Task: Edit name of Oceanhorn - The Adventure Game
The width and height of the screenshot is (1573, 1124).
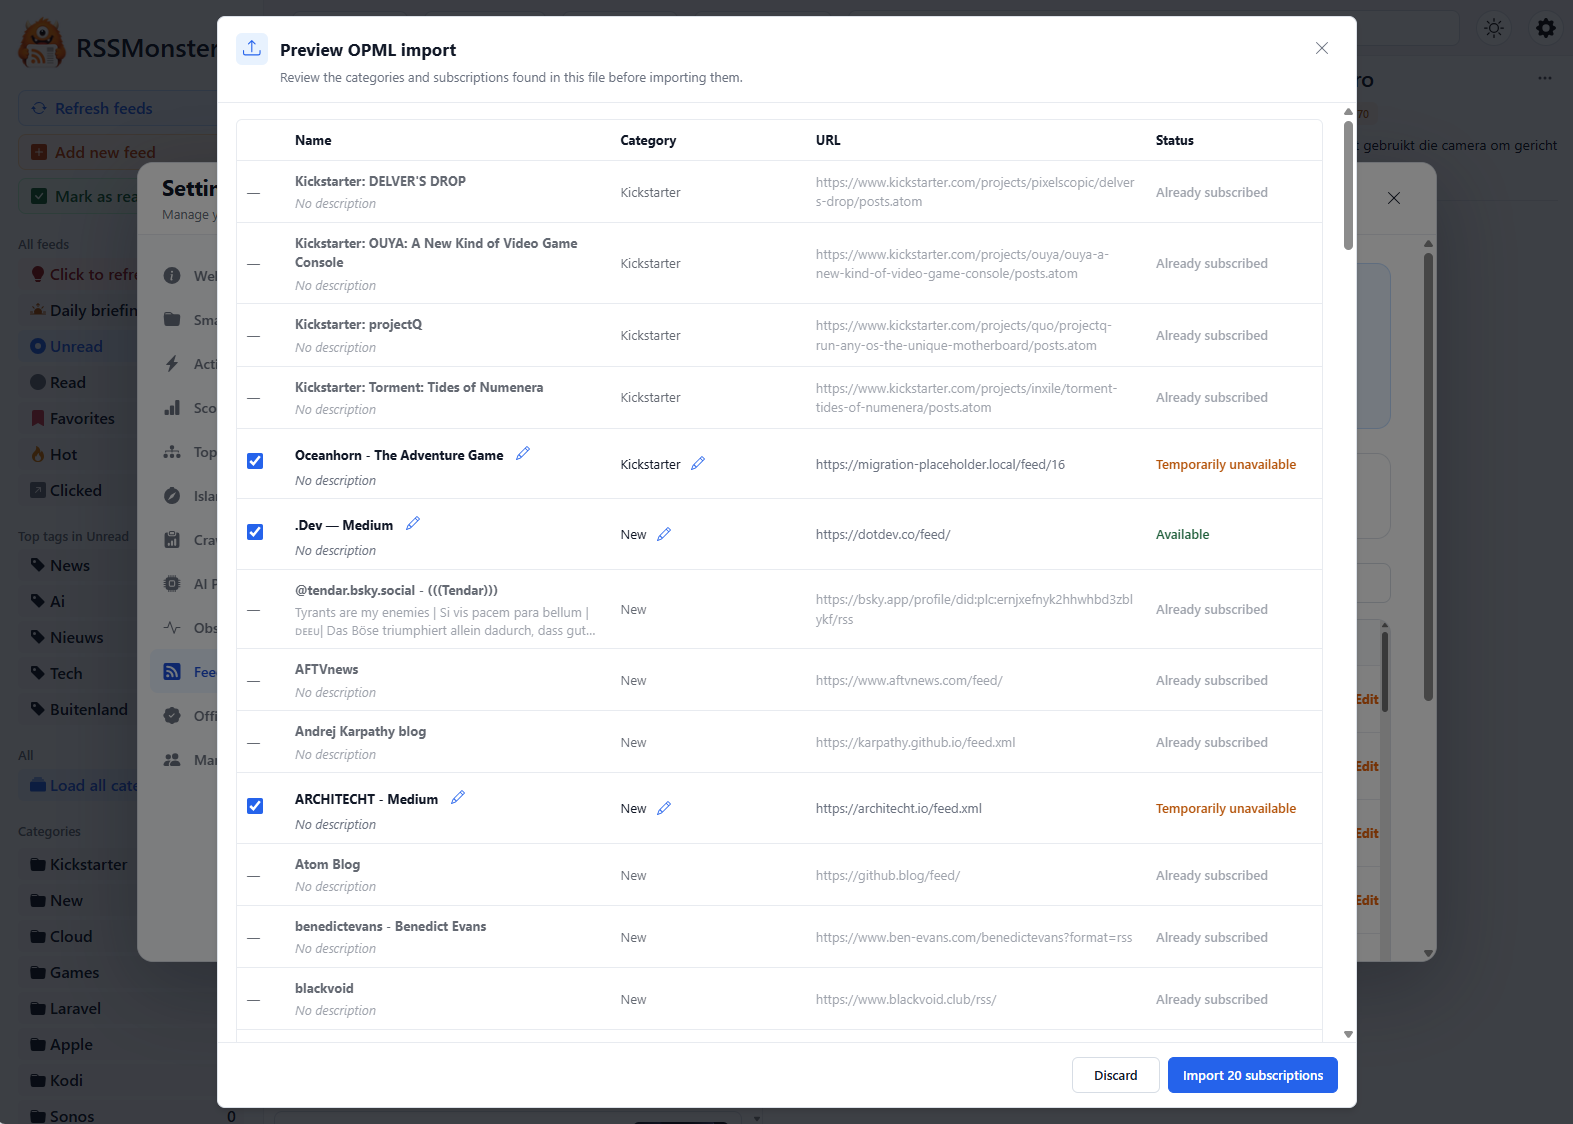Action: pyautogui.click(x=522, y=454)
